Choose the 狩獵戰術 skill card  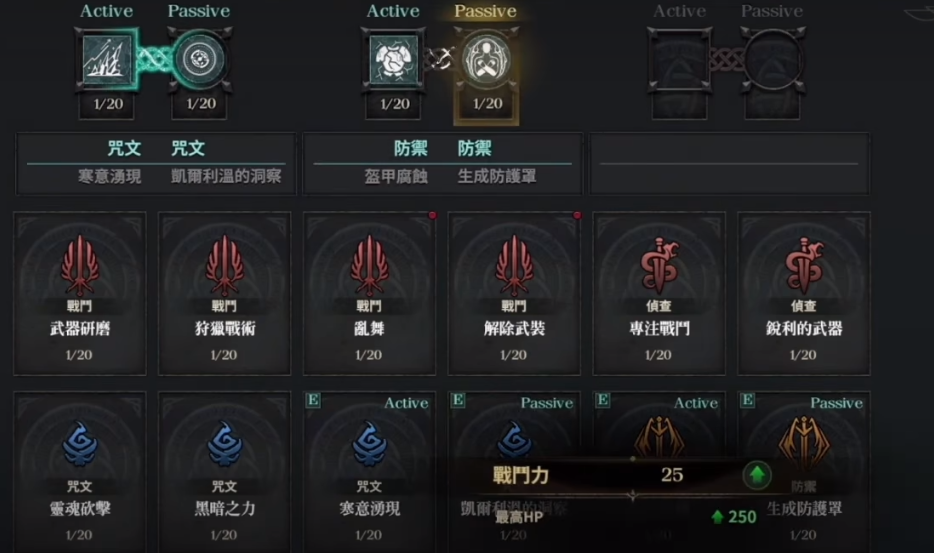(x=225, y=293)
